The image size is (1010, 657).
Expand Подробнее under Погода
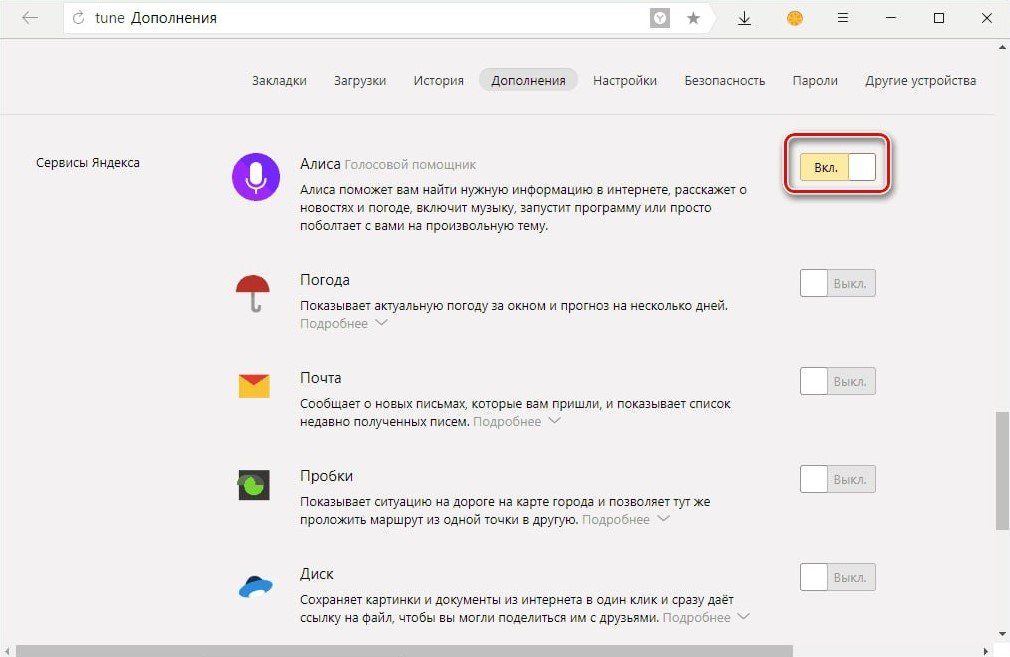tap(343, 323)
